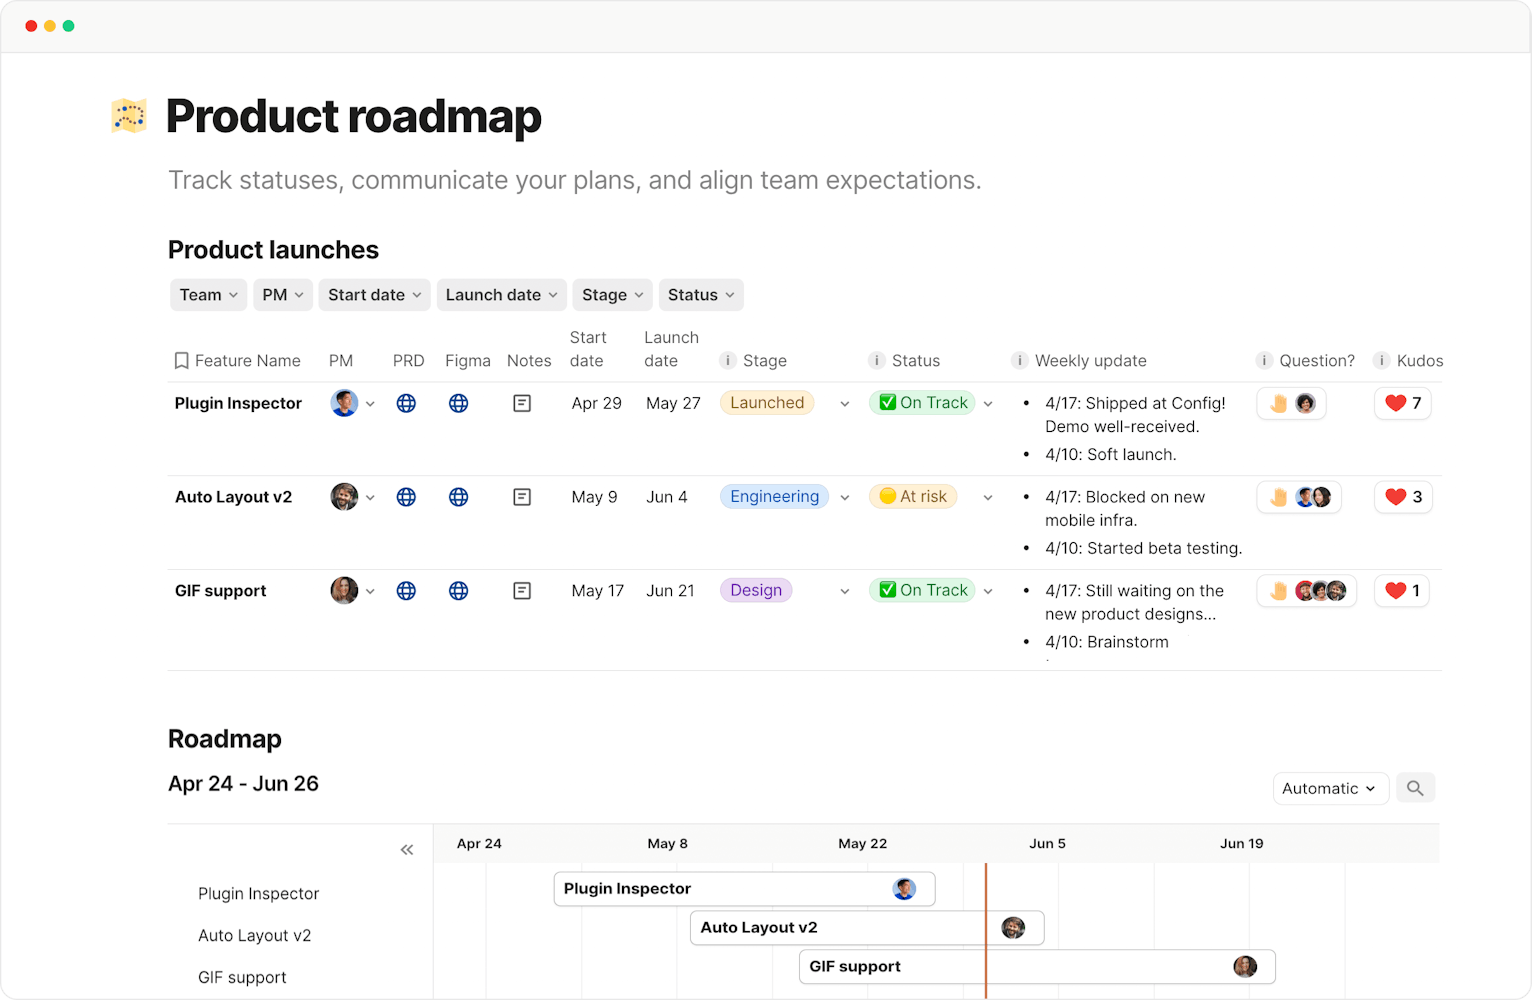
Task: Collapse the roadmap sidebar with double chevron
Action: pos(407,850)
